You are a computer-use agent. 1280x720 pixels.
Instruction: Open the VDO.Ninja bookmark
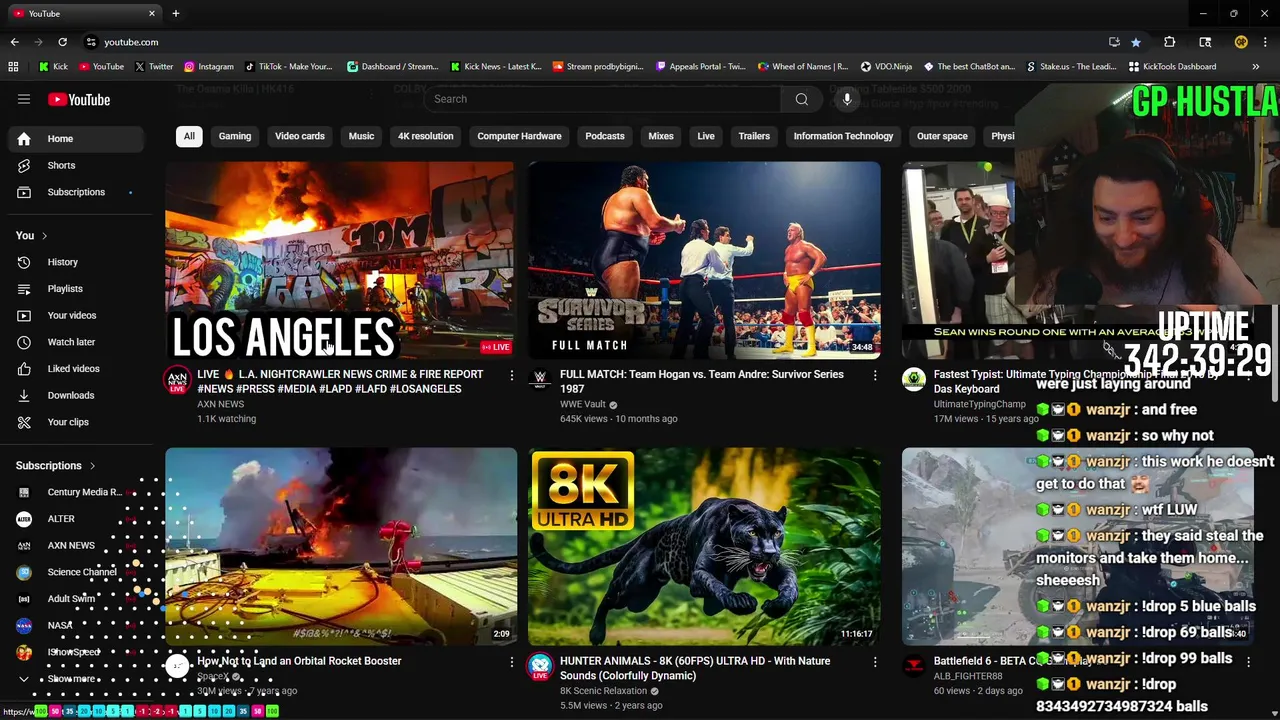tap(885, 67)
